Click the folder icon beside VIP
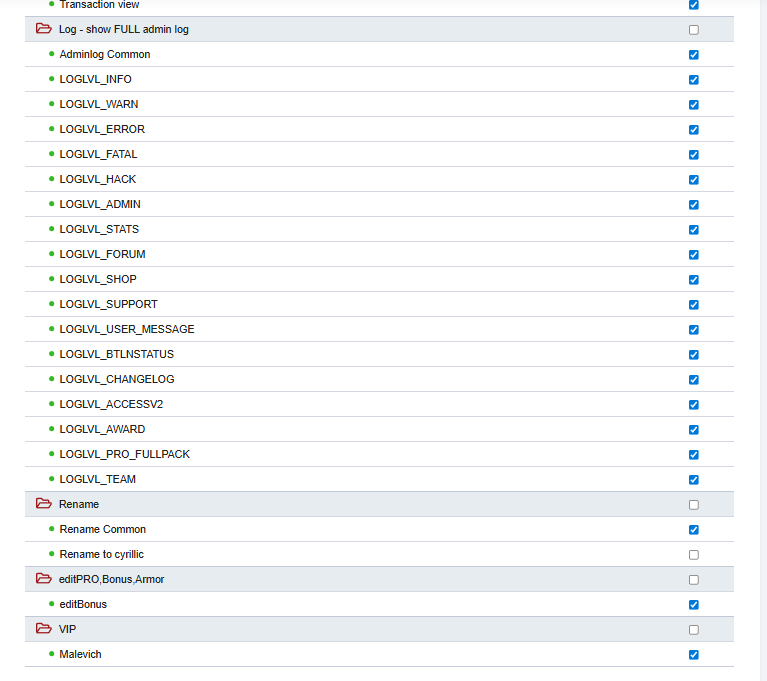Screen dimensions: 767x681 tap(44, 628)
